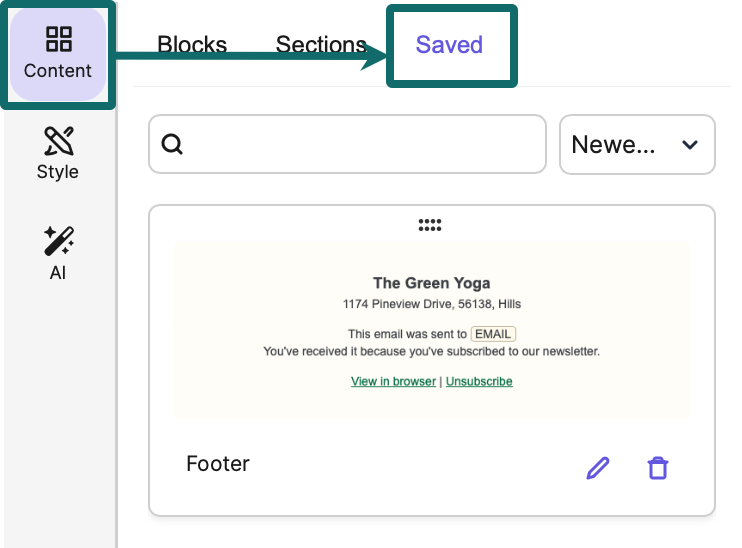742x548 pixels.
Task: Click the Pineview Drive address text
Action: click(431, 304)
